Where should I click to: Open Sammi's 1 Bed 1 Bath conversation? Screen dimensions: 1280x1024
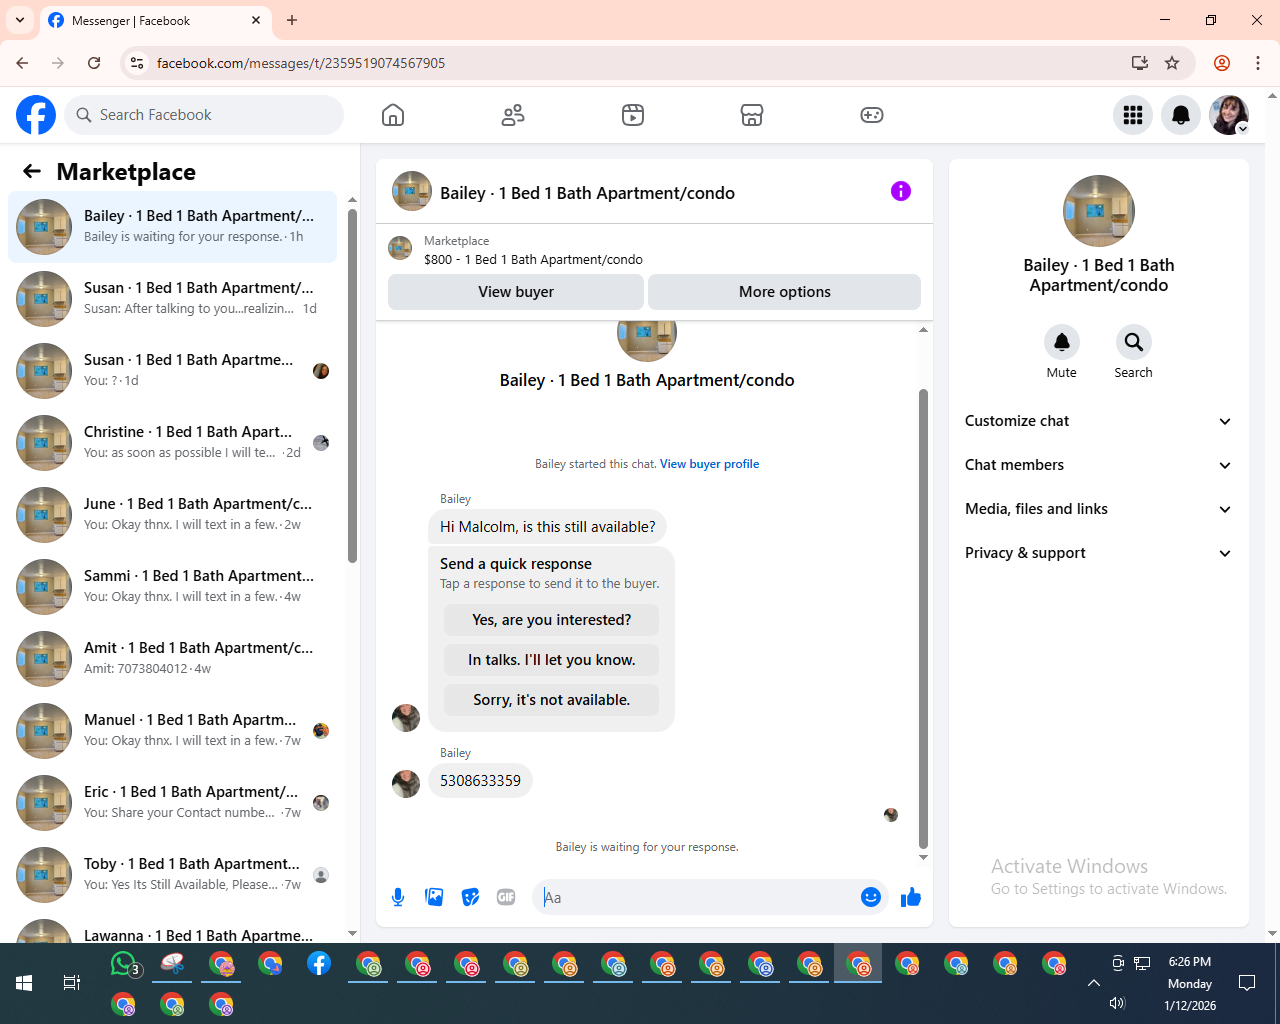tap(173, 587)
